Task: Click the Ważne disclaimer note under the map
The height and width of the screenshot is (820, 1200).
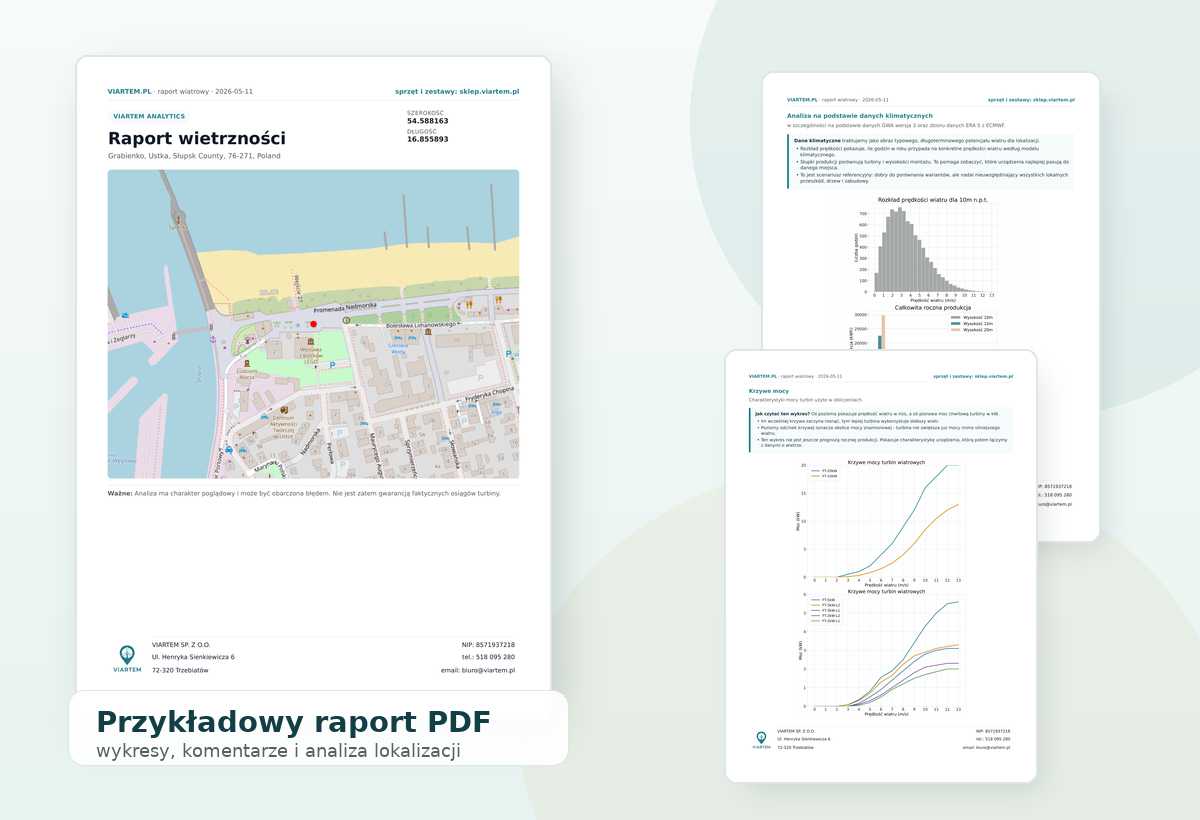Action: pyautogui.click(x=304, y=493)
